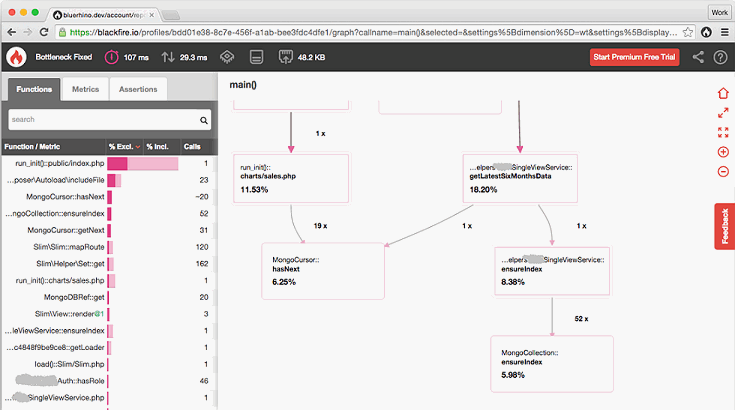Close the bluerhino.dev browser tab
Screen dimensions: 735x410
click(x=151, y=15)
